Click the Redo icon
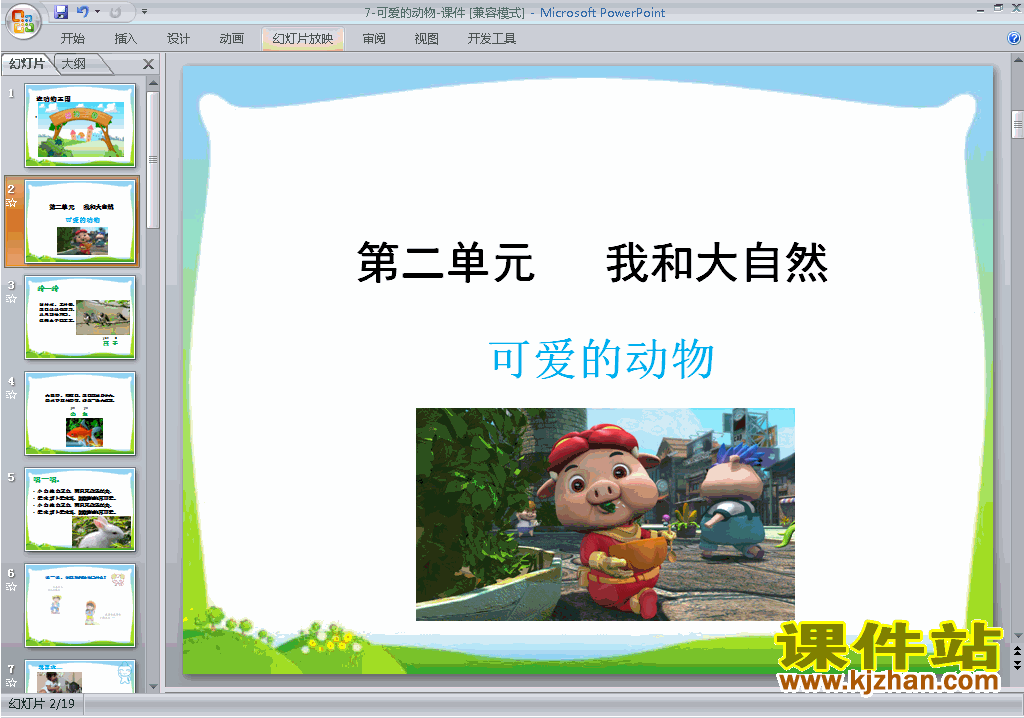The image size is (1024, 718). point(116,12)
